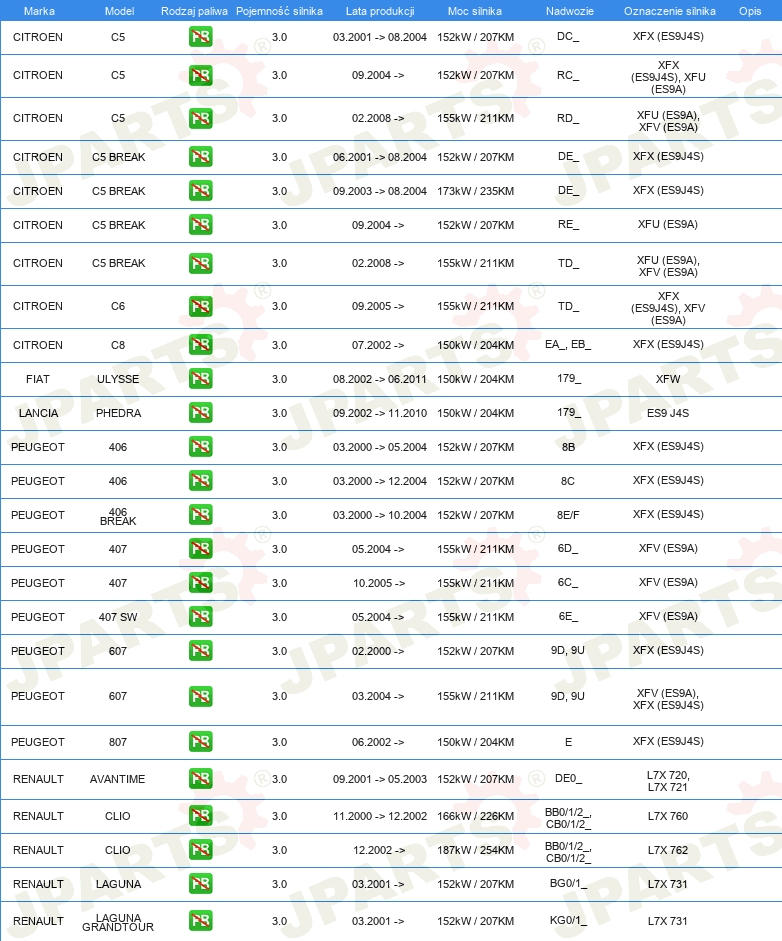Image resolution: width=782 pixels, height=941 pixels.
Task: Click the EA_, EB_ body code cell
Action: click(568, 345)
